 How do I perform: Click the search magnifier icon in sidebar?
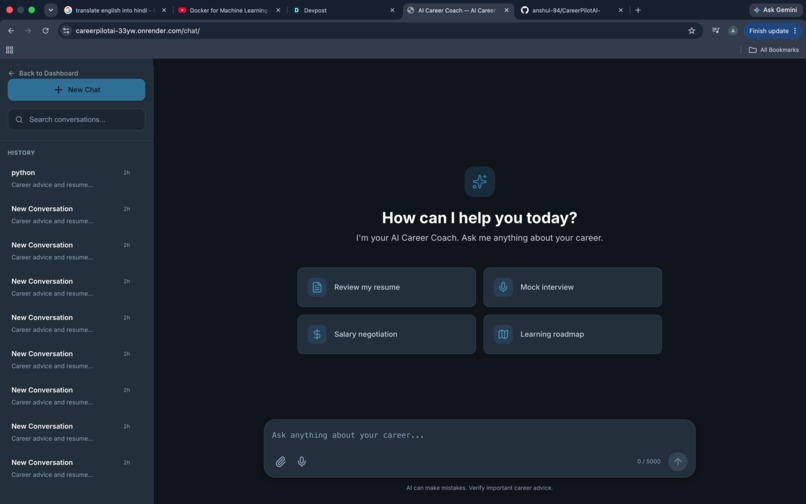coord(19,119)
